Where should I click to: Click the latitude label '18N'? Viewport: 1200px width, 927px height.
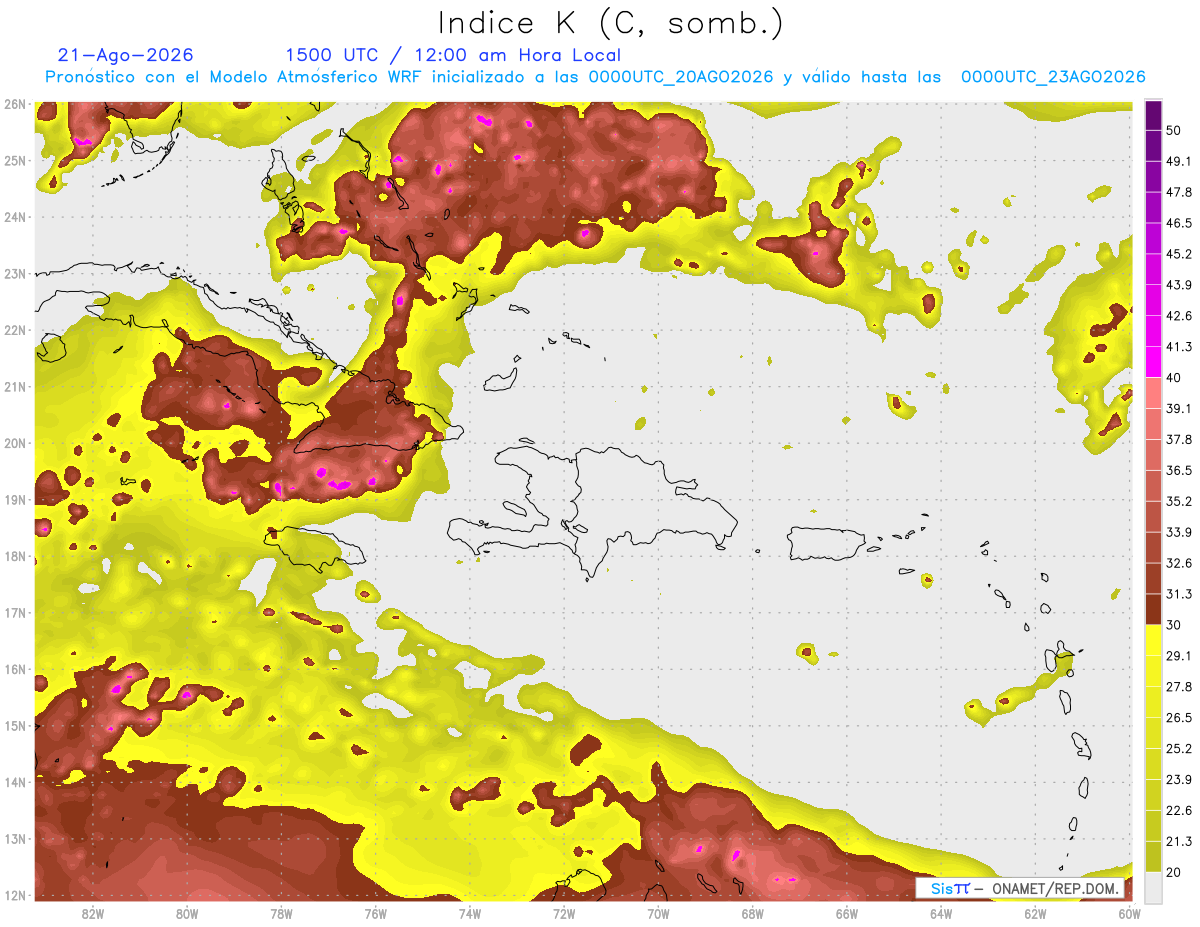point(15,556)
